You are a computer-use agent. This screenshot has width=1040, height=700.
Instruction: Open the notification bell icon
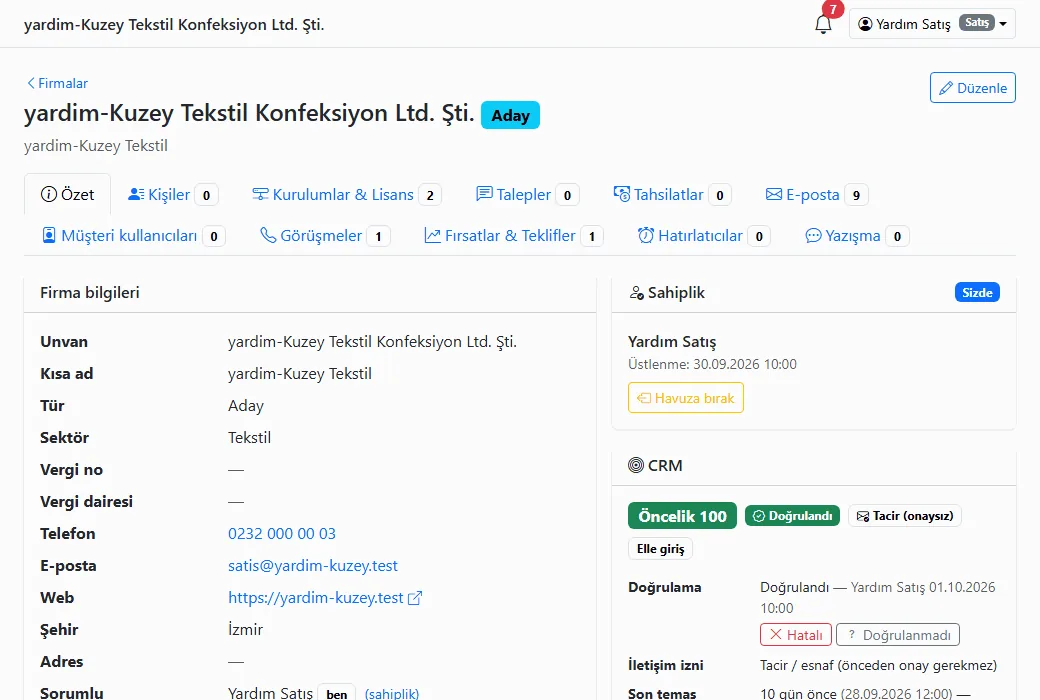(823, 25)
